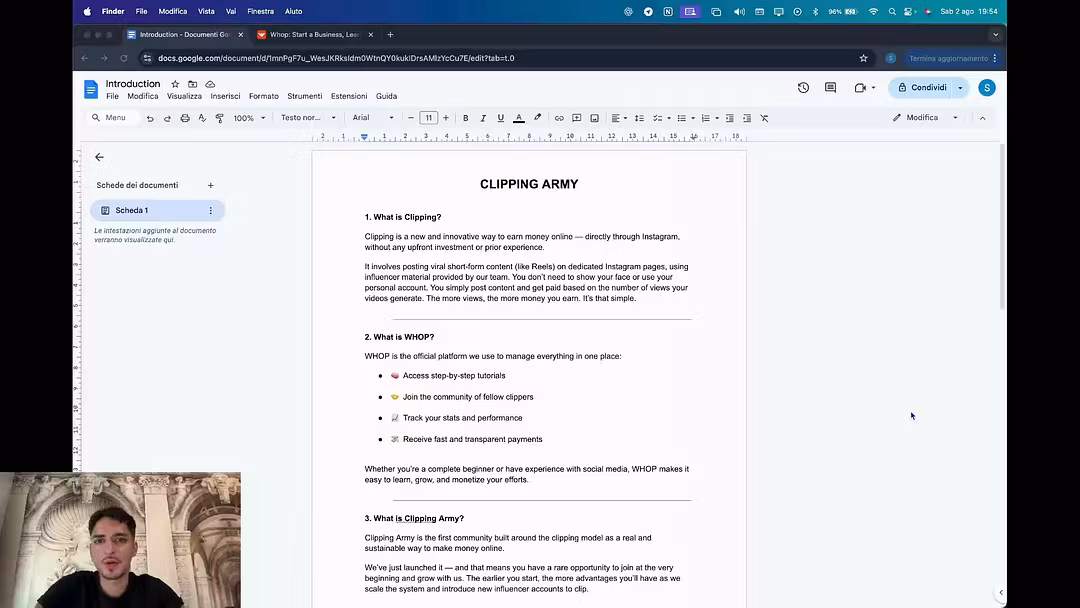
Task: Toggle italic formatting
Action: [483, 118]
